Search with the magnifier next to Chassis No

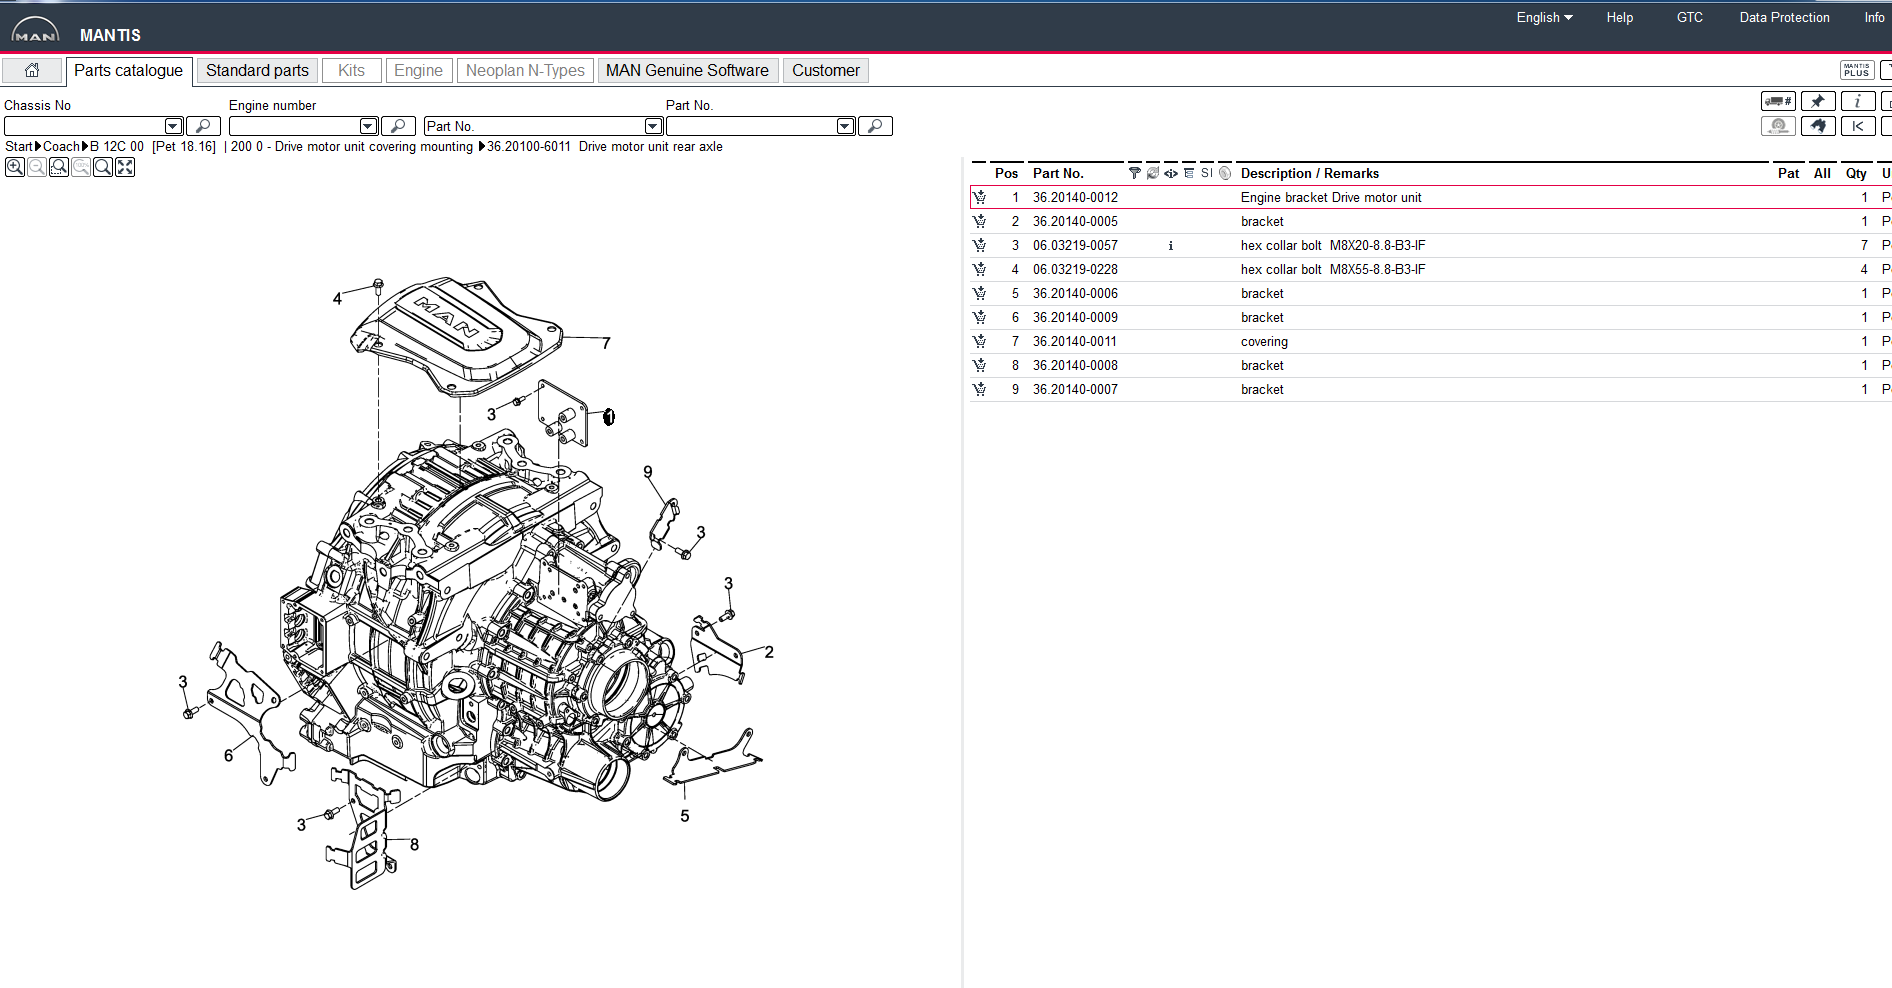point(203,125)
